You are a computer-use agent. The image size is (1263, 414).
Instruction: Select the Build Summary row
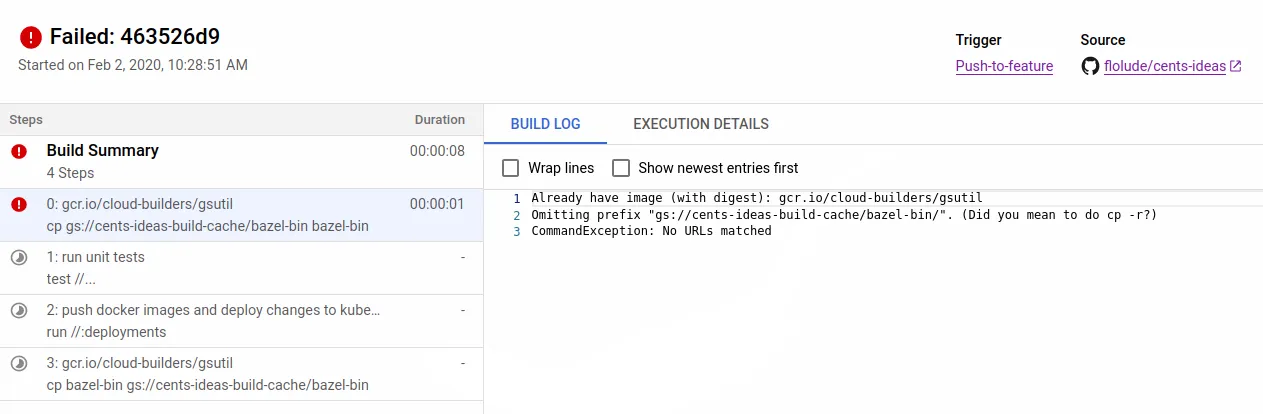point(240,162)
